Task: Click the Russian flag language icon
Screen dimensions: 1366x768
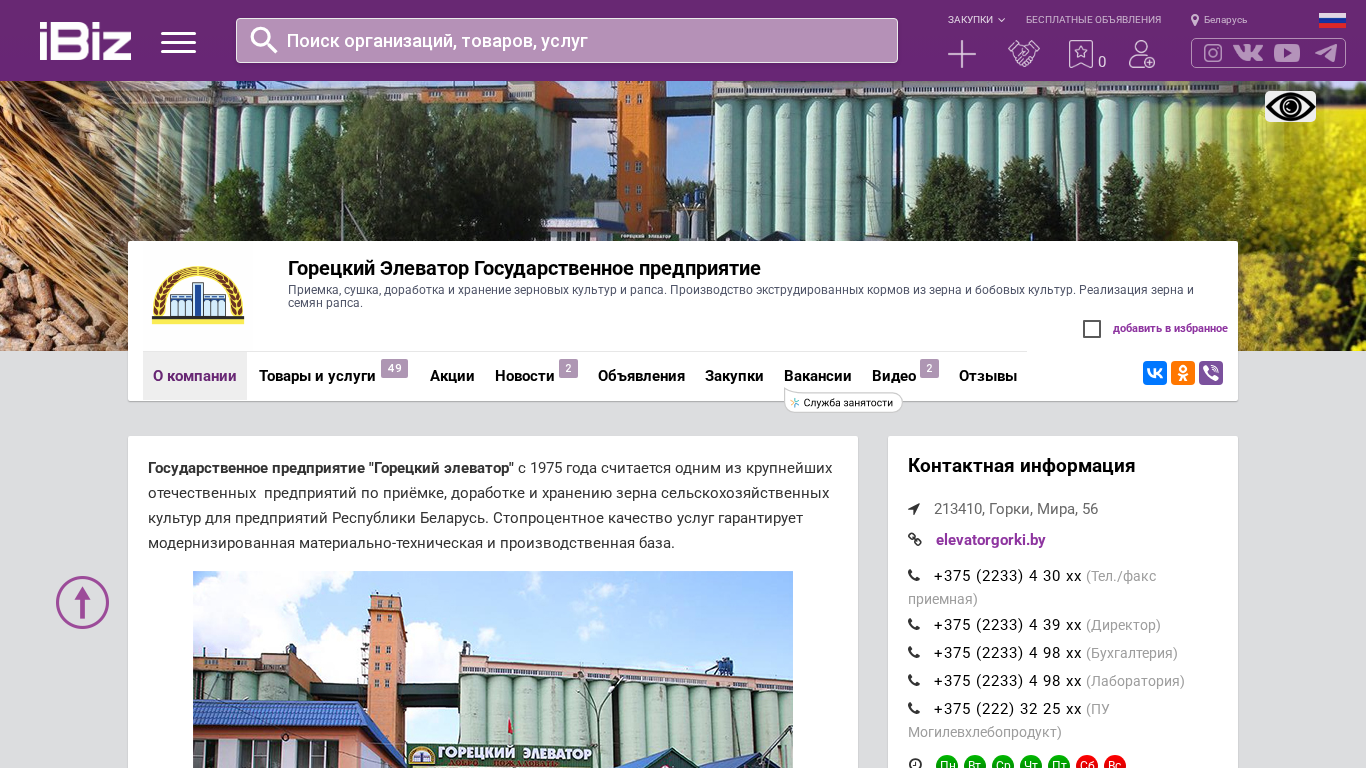Action: 1332,20
